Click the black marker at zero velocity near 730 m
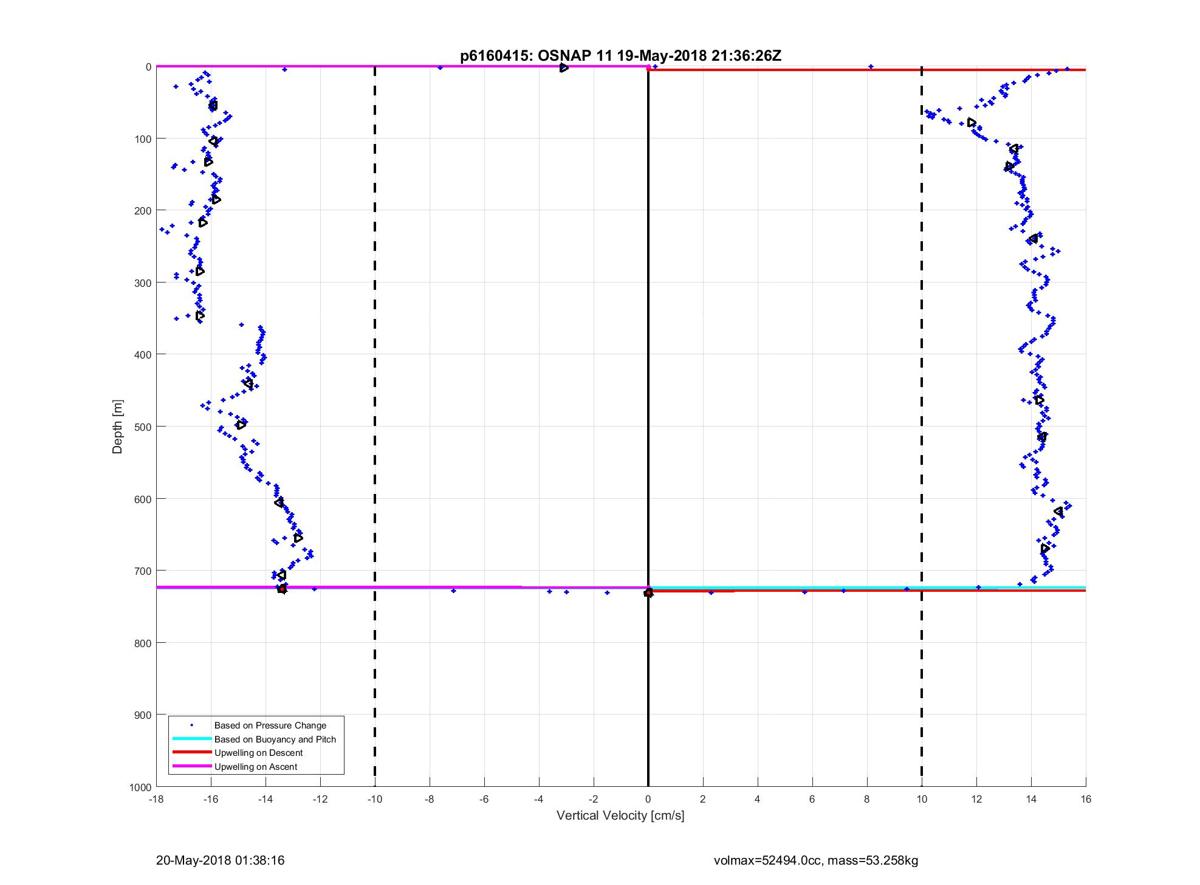 [x=648, y=593]
